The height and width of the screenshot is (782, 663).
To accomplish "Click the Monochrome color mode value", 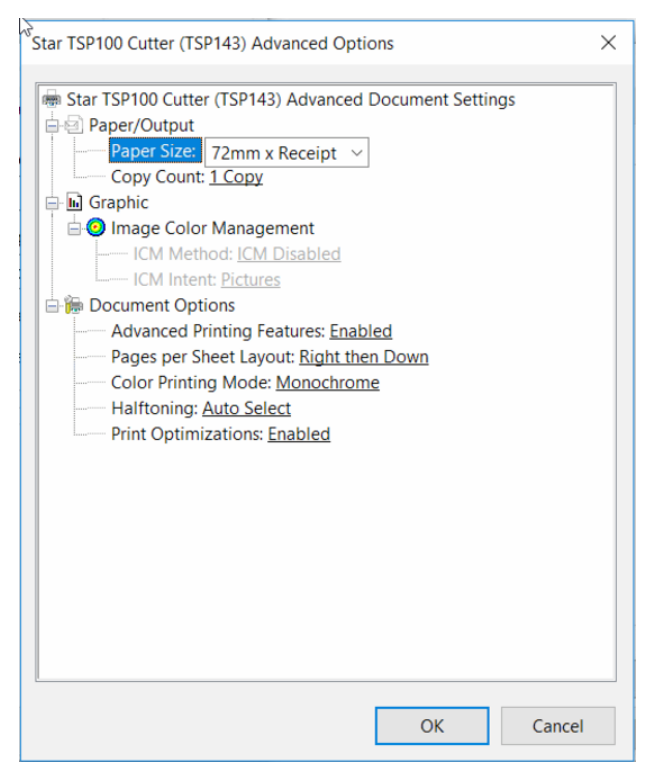I will coord(327,383).
